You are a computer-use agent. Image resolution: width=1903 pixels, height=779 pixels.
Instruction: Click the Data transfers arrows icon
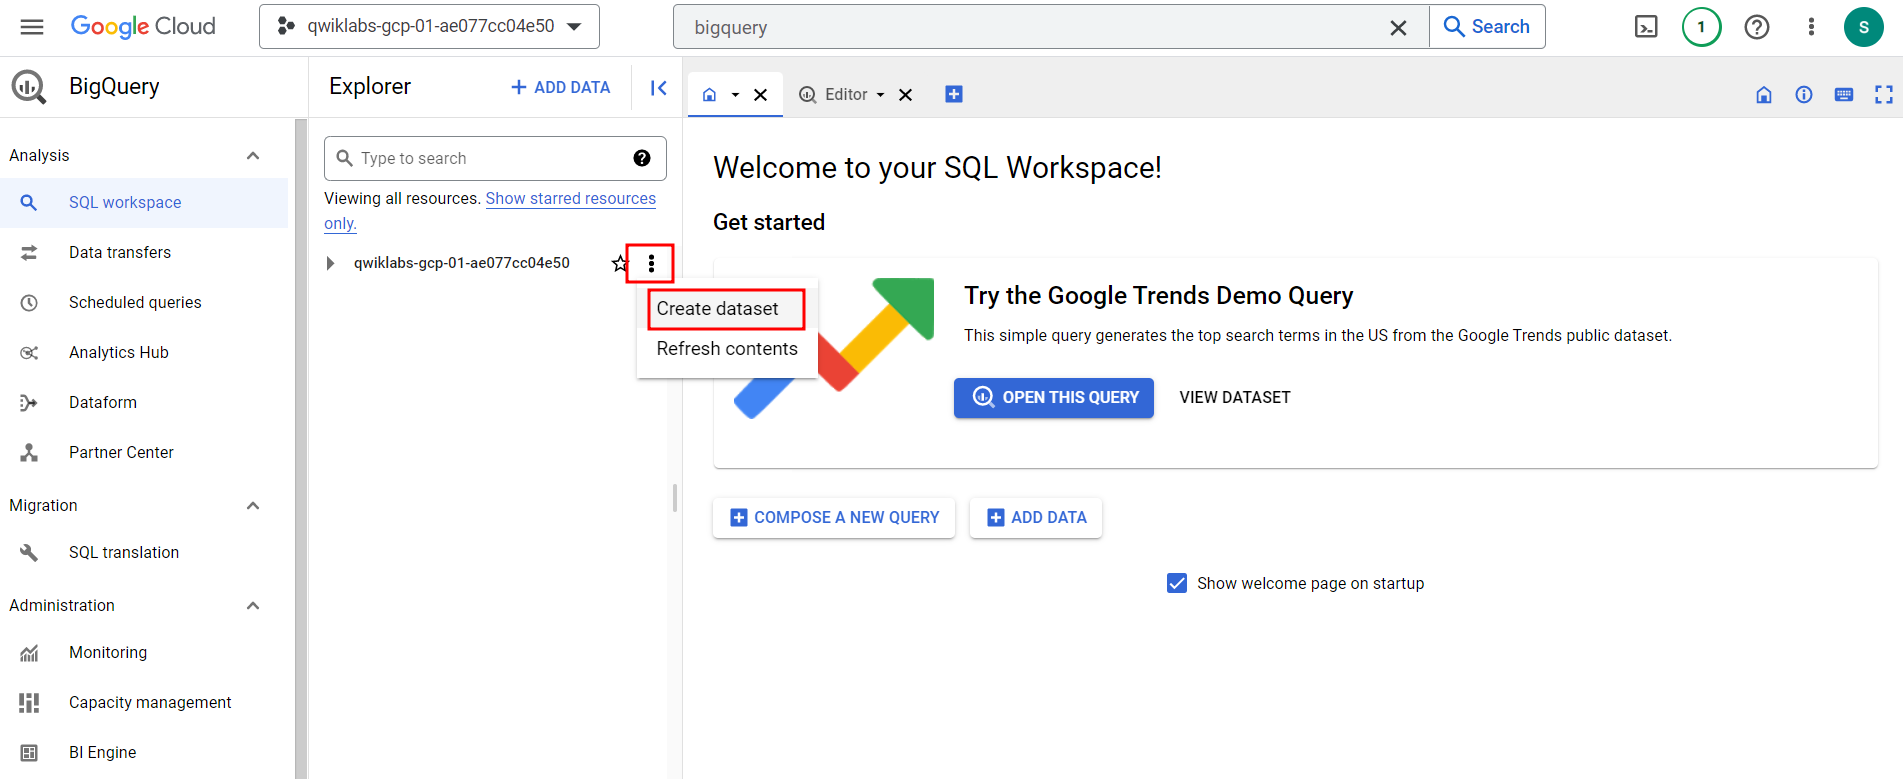coord(29,252)
